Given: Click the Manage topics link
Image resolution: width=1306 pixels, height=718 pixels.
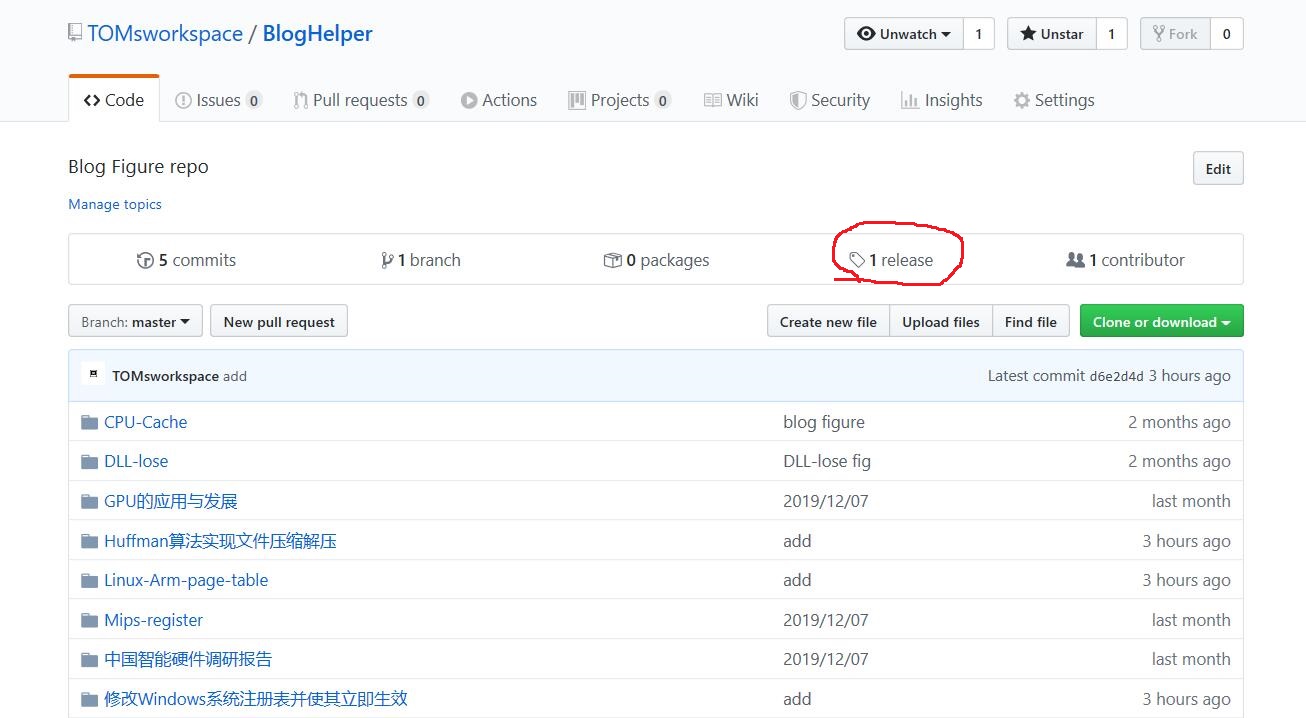Looking at the screenshot, I should tap(114, 204).
